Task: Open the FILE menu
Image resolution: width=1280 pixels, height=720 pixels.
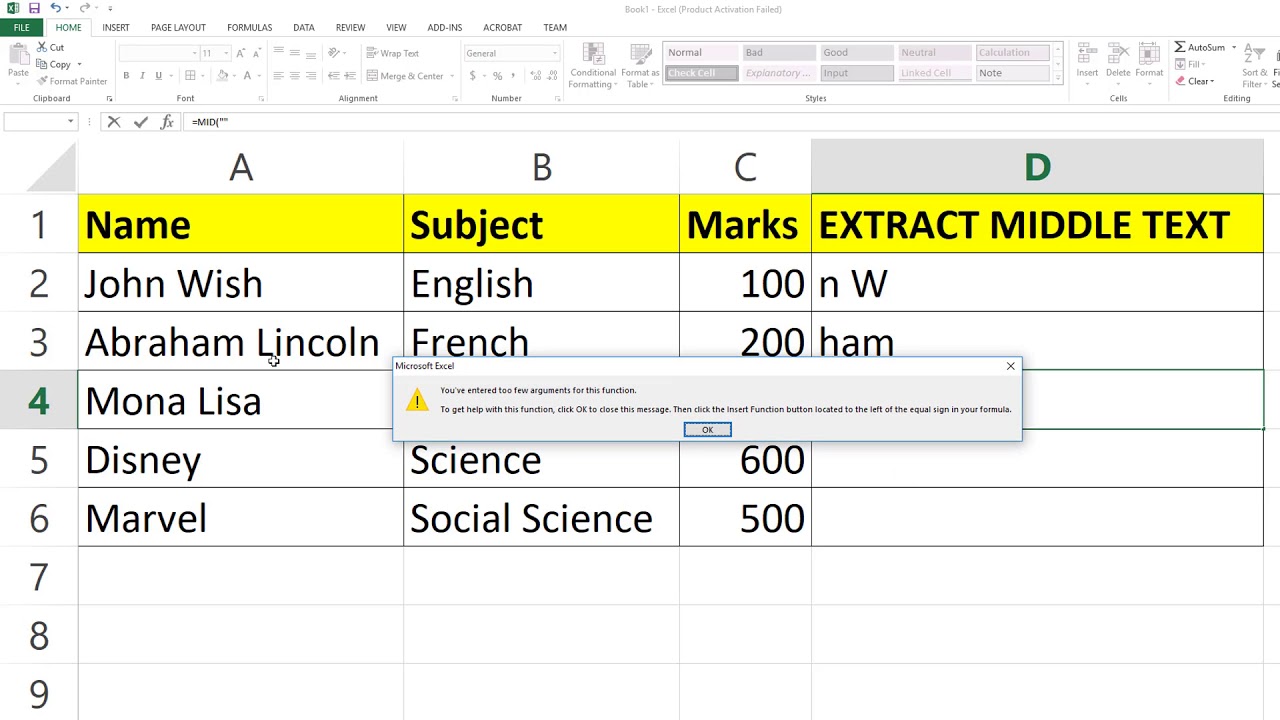Action: (21, 27)
